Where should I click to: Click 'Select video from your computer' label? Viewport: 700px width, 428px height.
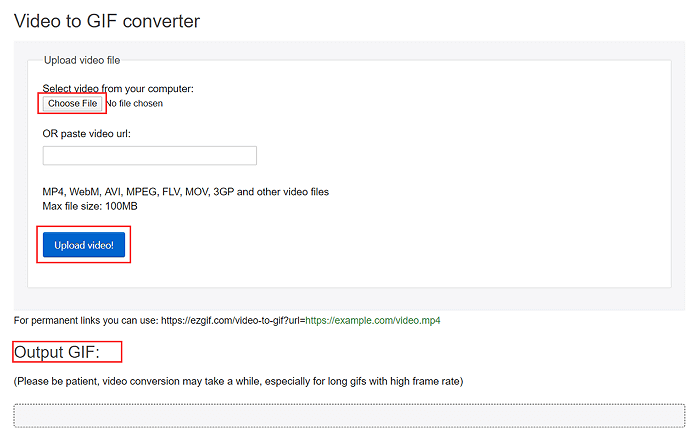[x=117, y=89]
